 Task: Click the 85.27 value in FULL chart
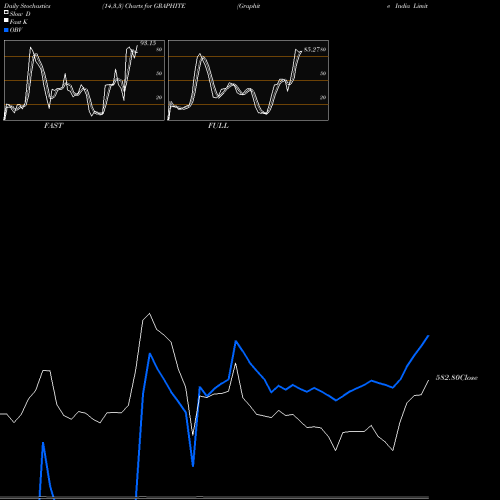pos(312,50)
